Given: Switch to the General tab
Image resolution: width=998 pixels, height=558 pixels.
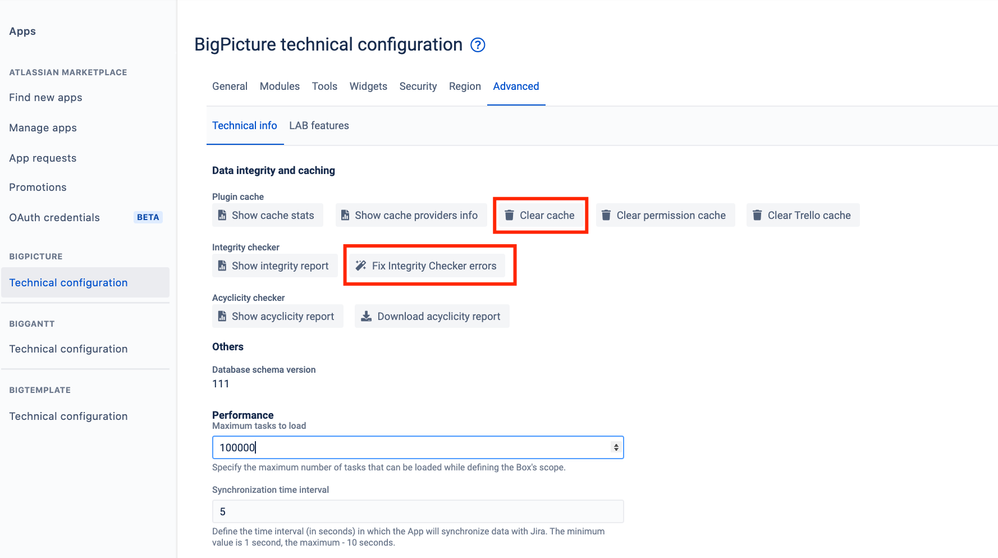Looking at the screenshot, I should coord(230,86).
